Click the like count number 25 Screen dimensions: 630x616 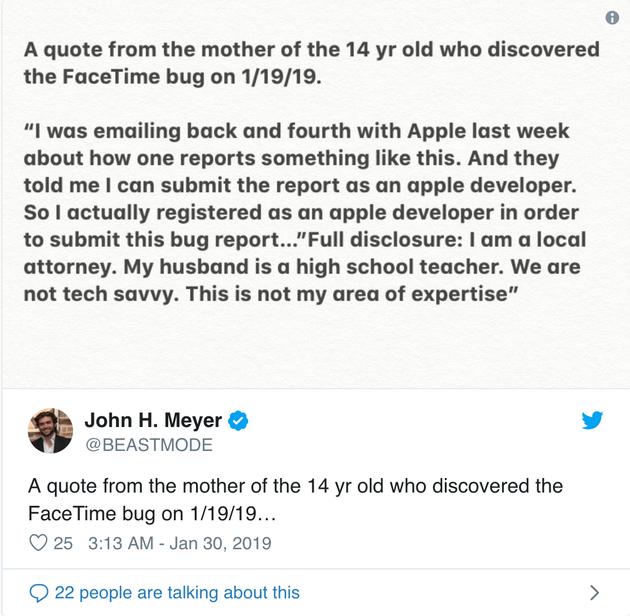[63, 544]
